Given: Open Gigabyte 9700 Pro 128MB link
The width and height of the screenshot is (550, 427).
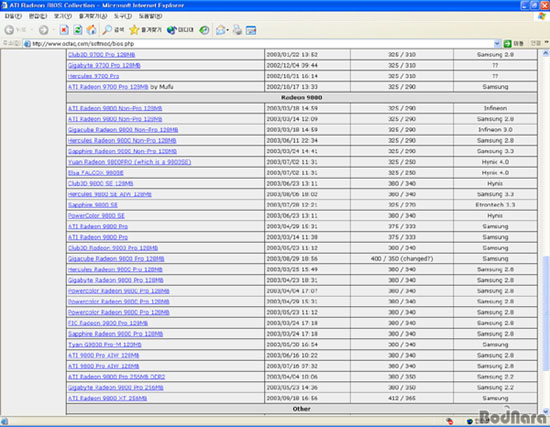Looking at the screenshot, I should coord(104,65).
